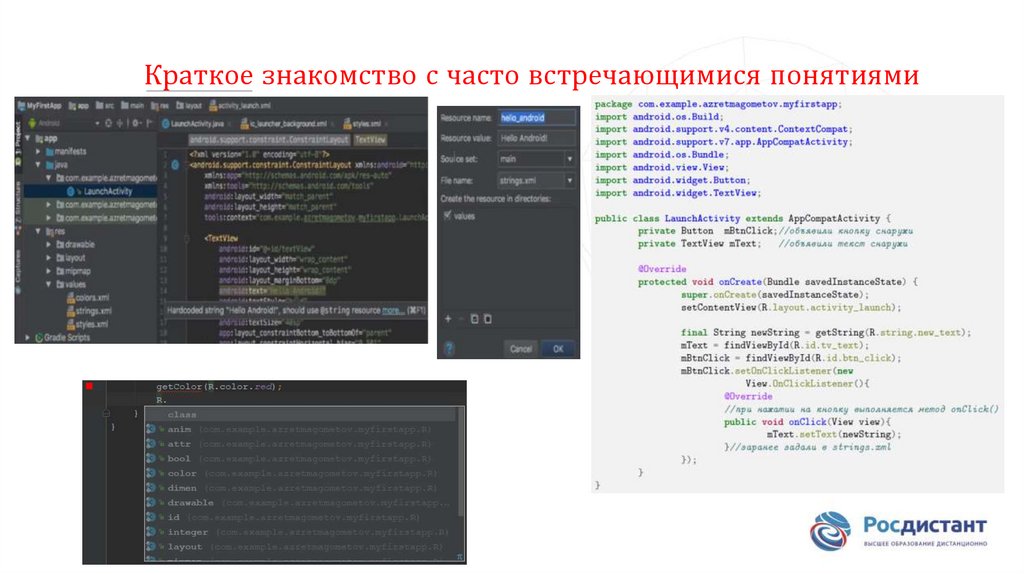This screenshot has height=574, width=1024.
Task: Click the LaunchActivity class icon in tree
Action: pyautogui.click(x=72, y=190)
